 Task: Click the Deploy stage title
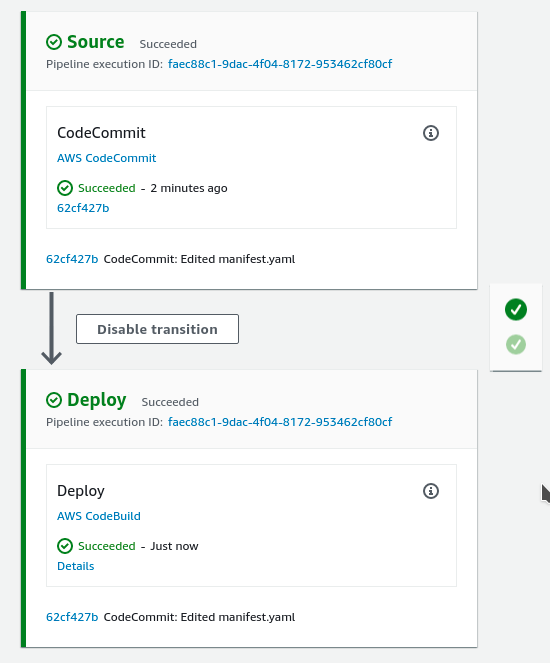click(97, 400)
